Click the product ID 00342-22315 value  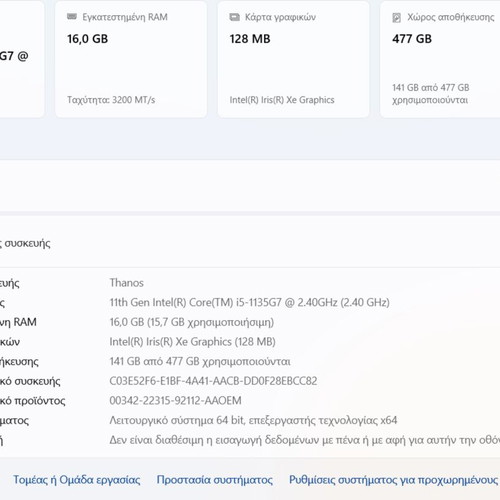point(175,400)
